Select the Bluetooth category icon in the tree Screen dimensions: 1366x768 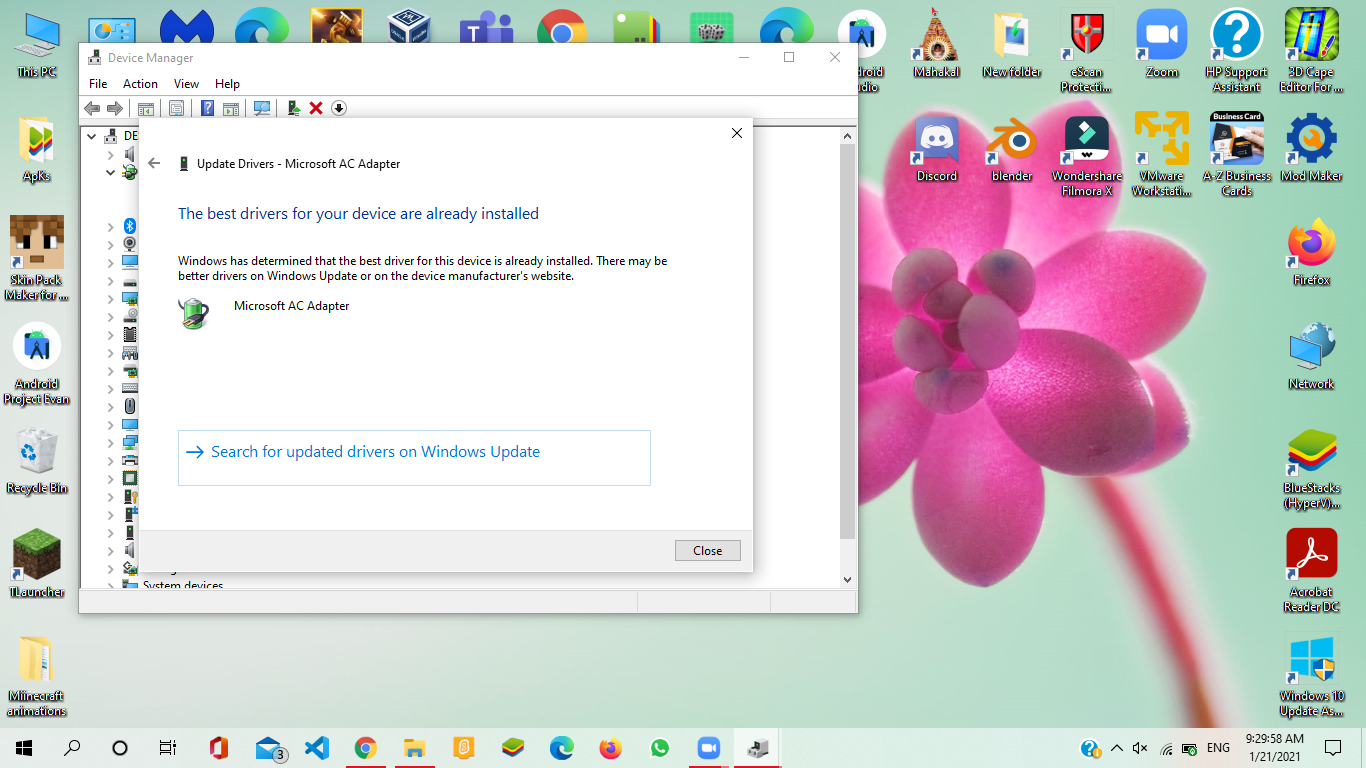(129, 226)
